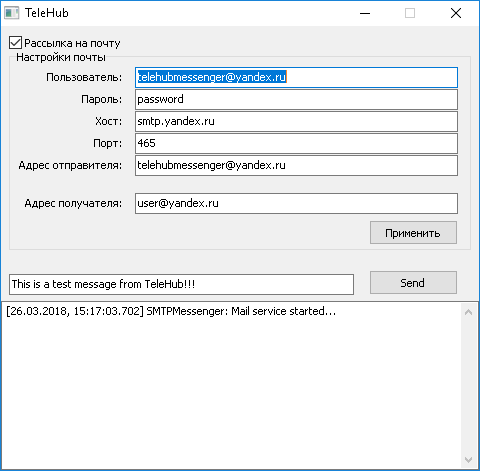Click the test message text box
The width and height of the screenshot is (480, 471).
pyautogui.click(x=181, y=284)
